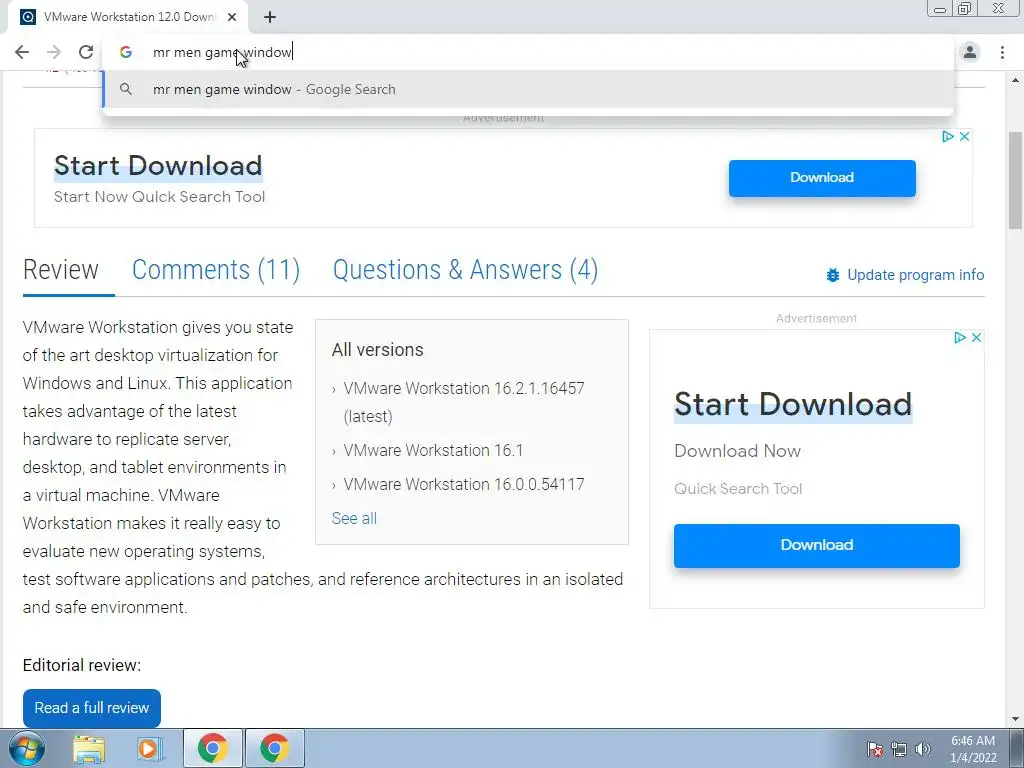1024x768 pixels.
Task: Open File Explorer from the taskbar
Action: (89, 749)
